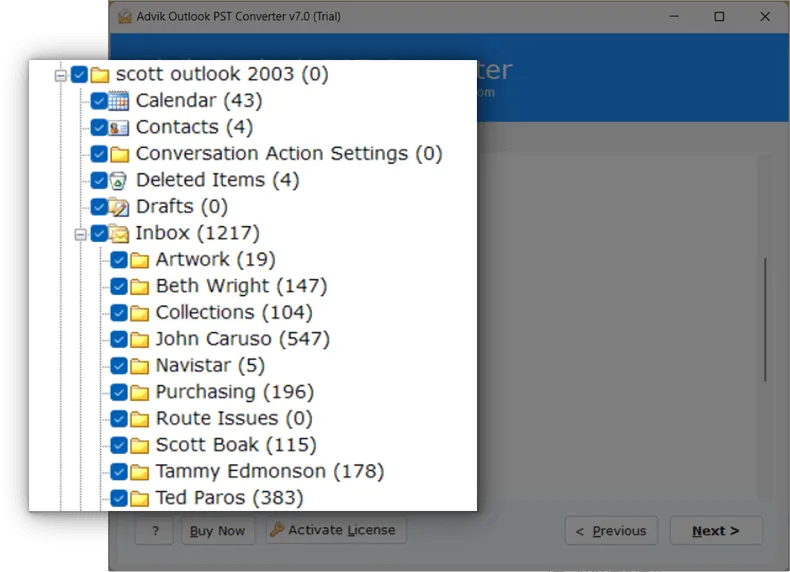Open the Activate License dialog
Viewport: 790px width, 572px height.
tap(334, 530)
